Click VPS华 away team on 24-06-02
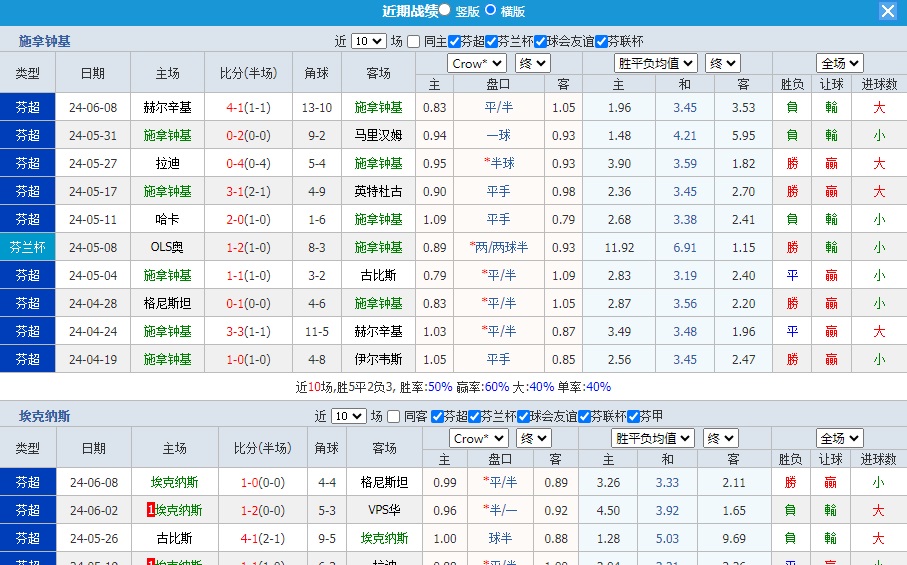Screen dimensions: 907x565 tap(384, 510)
